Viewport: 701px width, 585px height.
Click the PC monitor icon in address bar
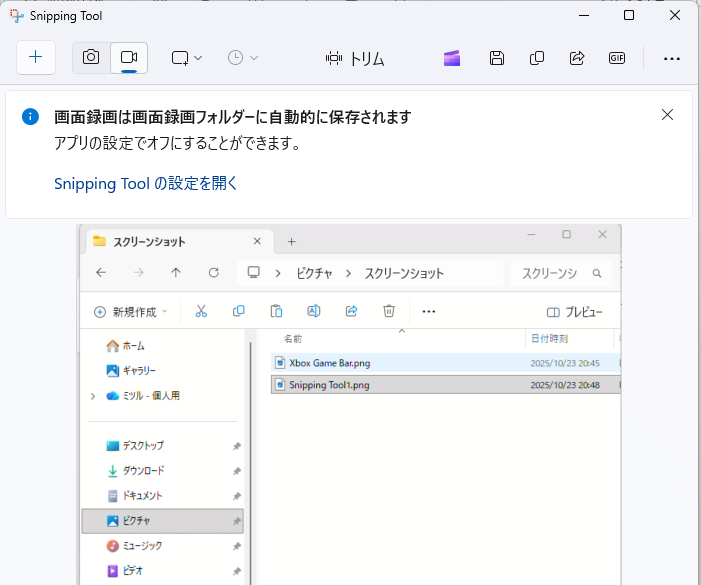tap(253, 273)
